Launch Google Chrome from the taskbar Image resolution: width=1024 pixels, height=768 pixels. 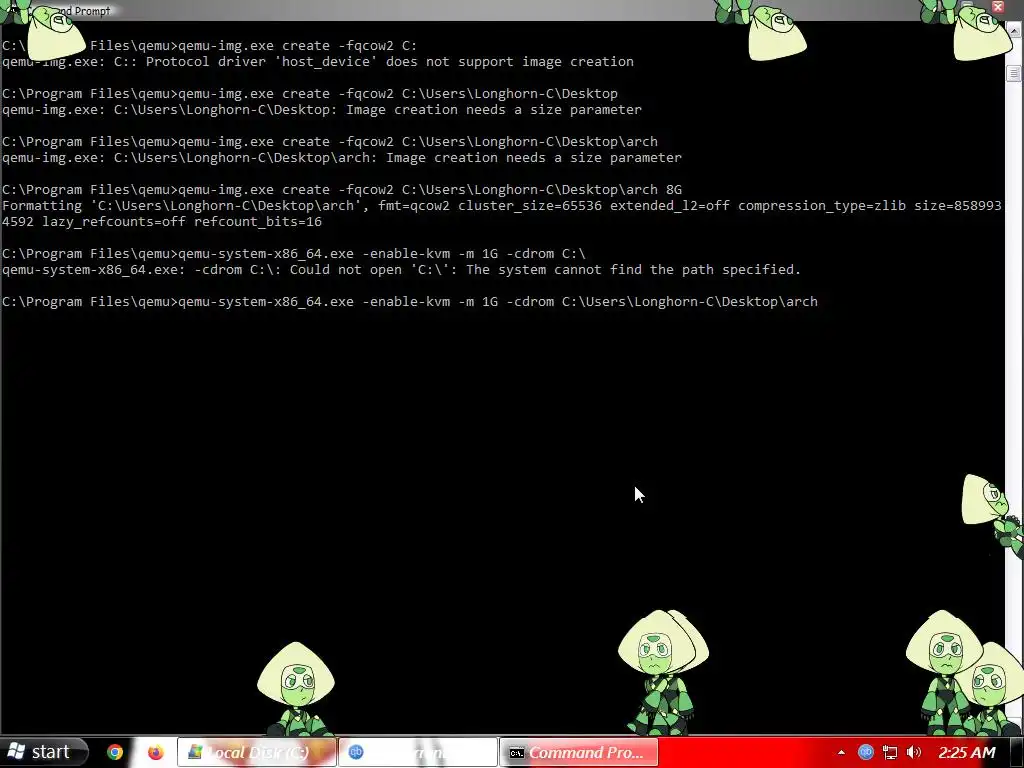click(x=115, y=752)
